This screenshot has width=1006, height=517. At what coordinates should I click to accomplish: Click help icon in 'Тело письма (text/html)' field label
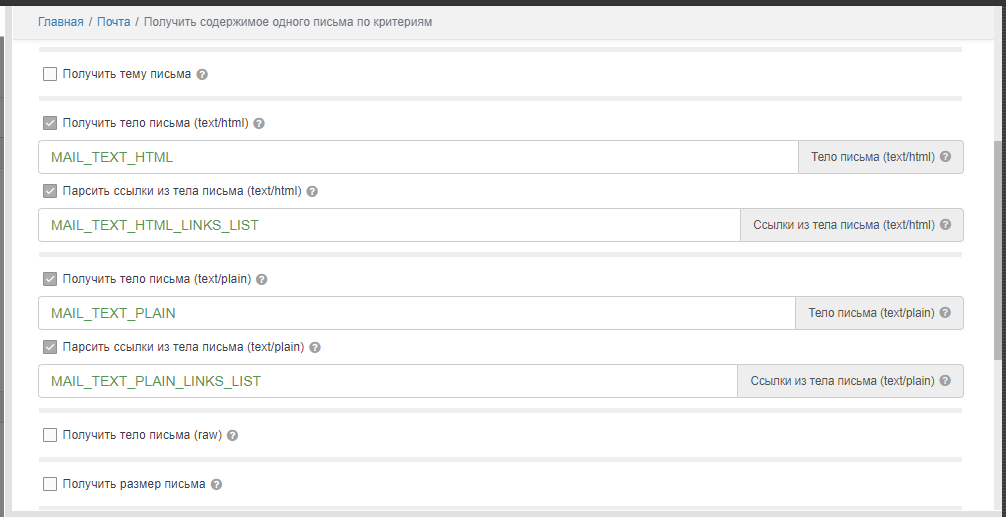click(945, 157)
